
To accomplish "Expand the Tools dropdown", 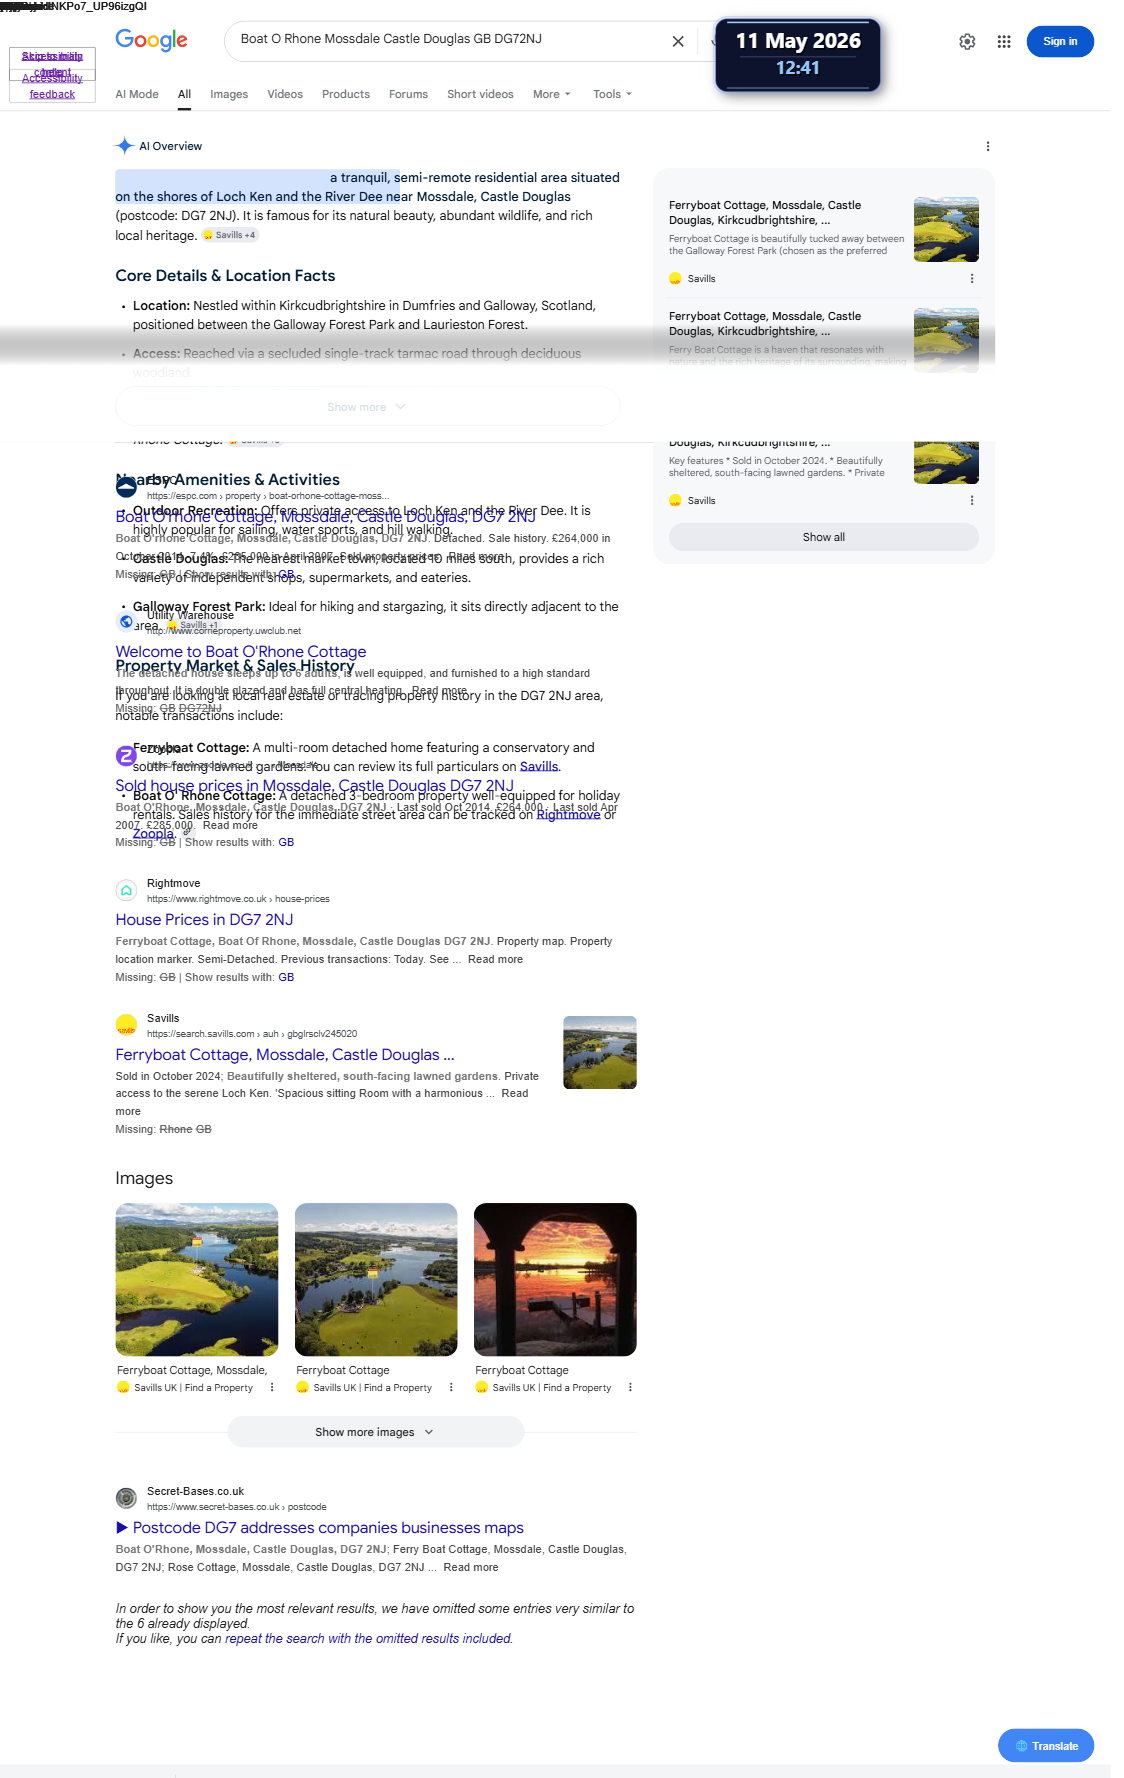I will (x=612, y=94).
